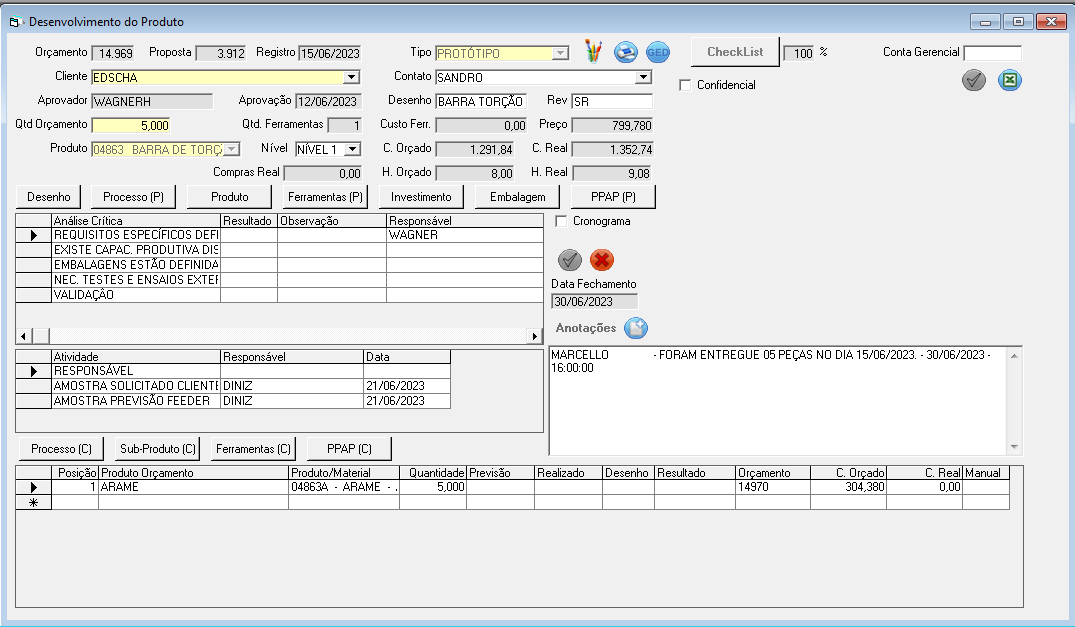Click the Quantidade column header

pyautogui.click(x=433, y=473)
